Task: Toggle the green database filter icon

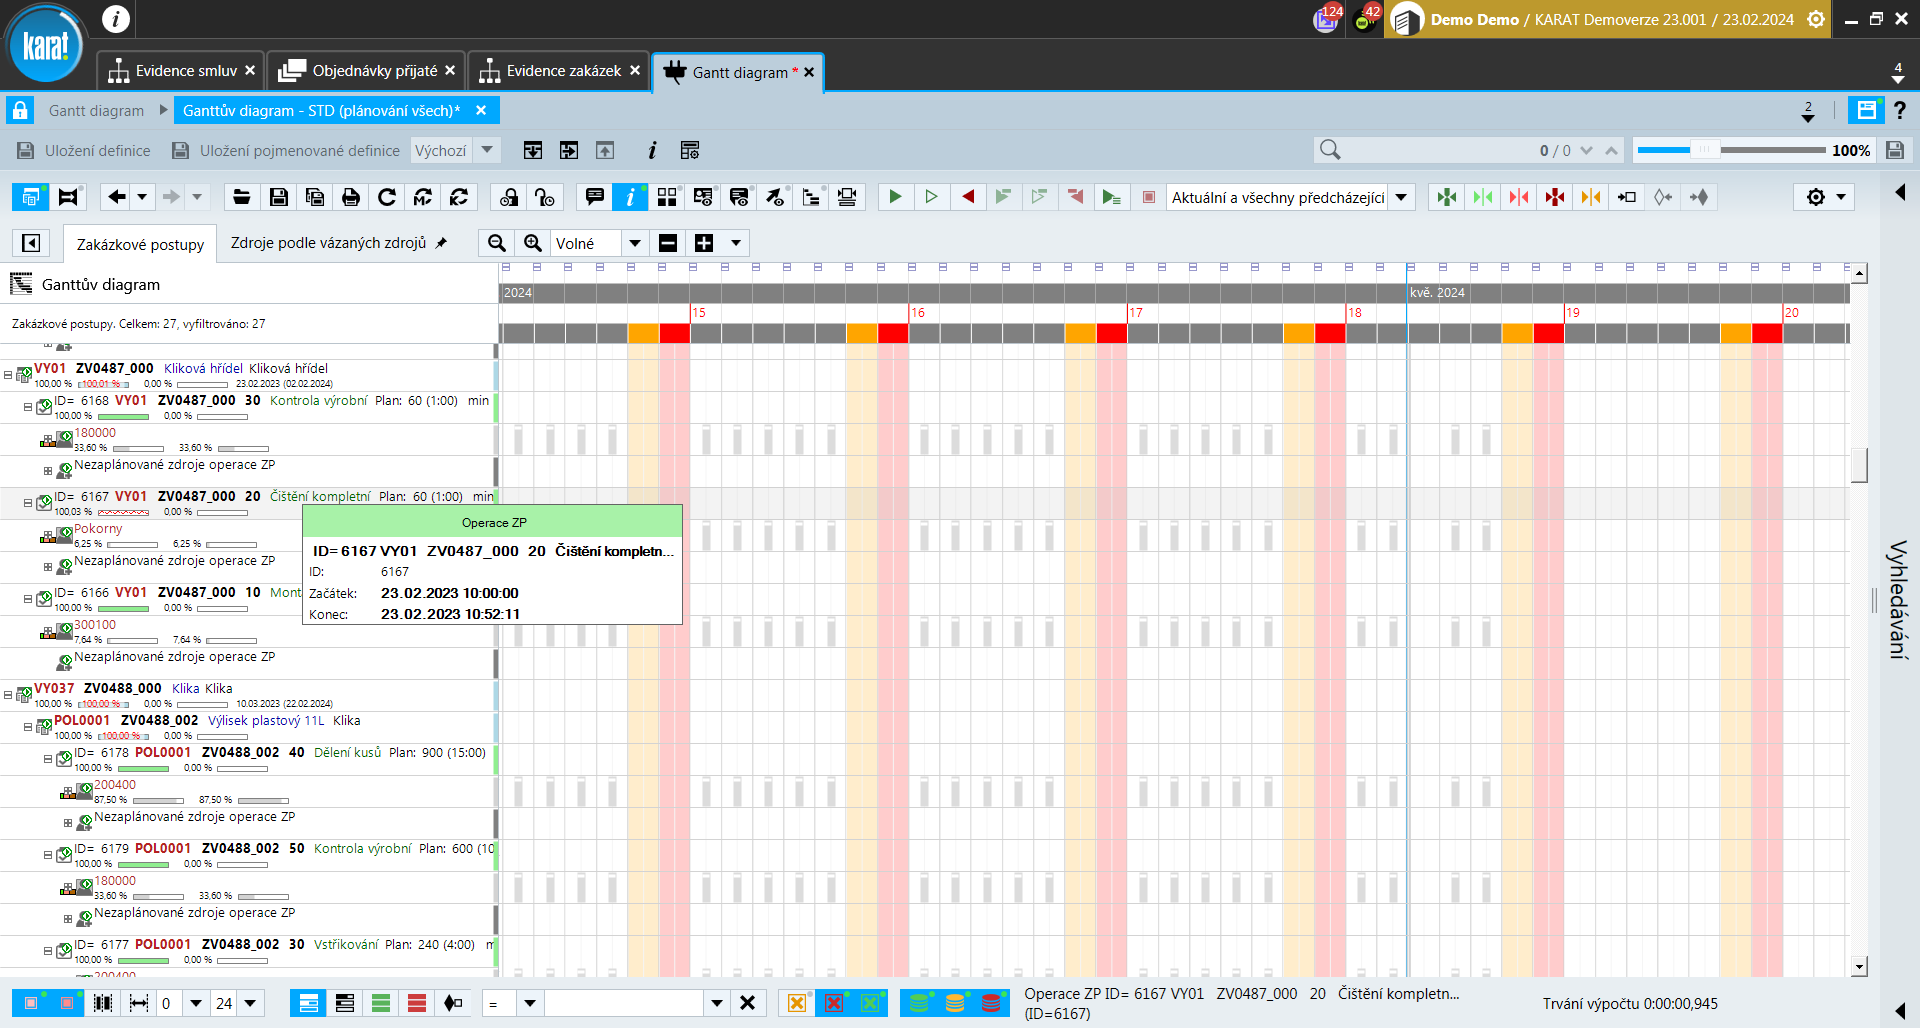Action: (x=918, y=1003)
